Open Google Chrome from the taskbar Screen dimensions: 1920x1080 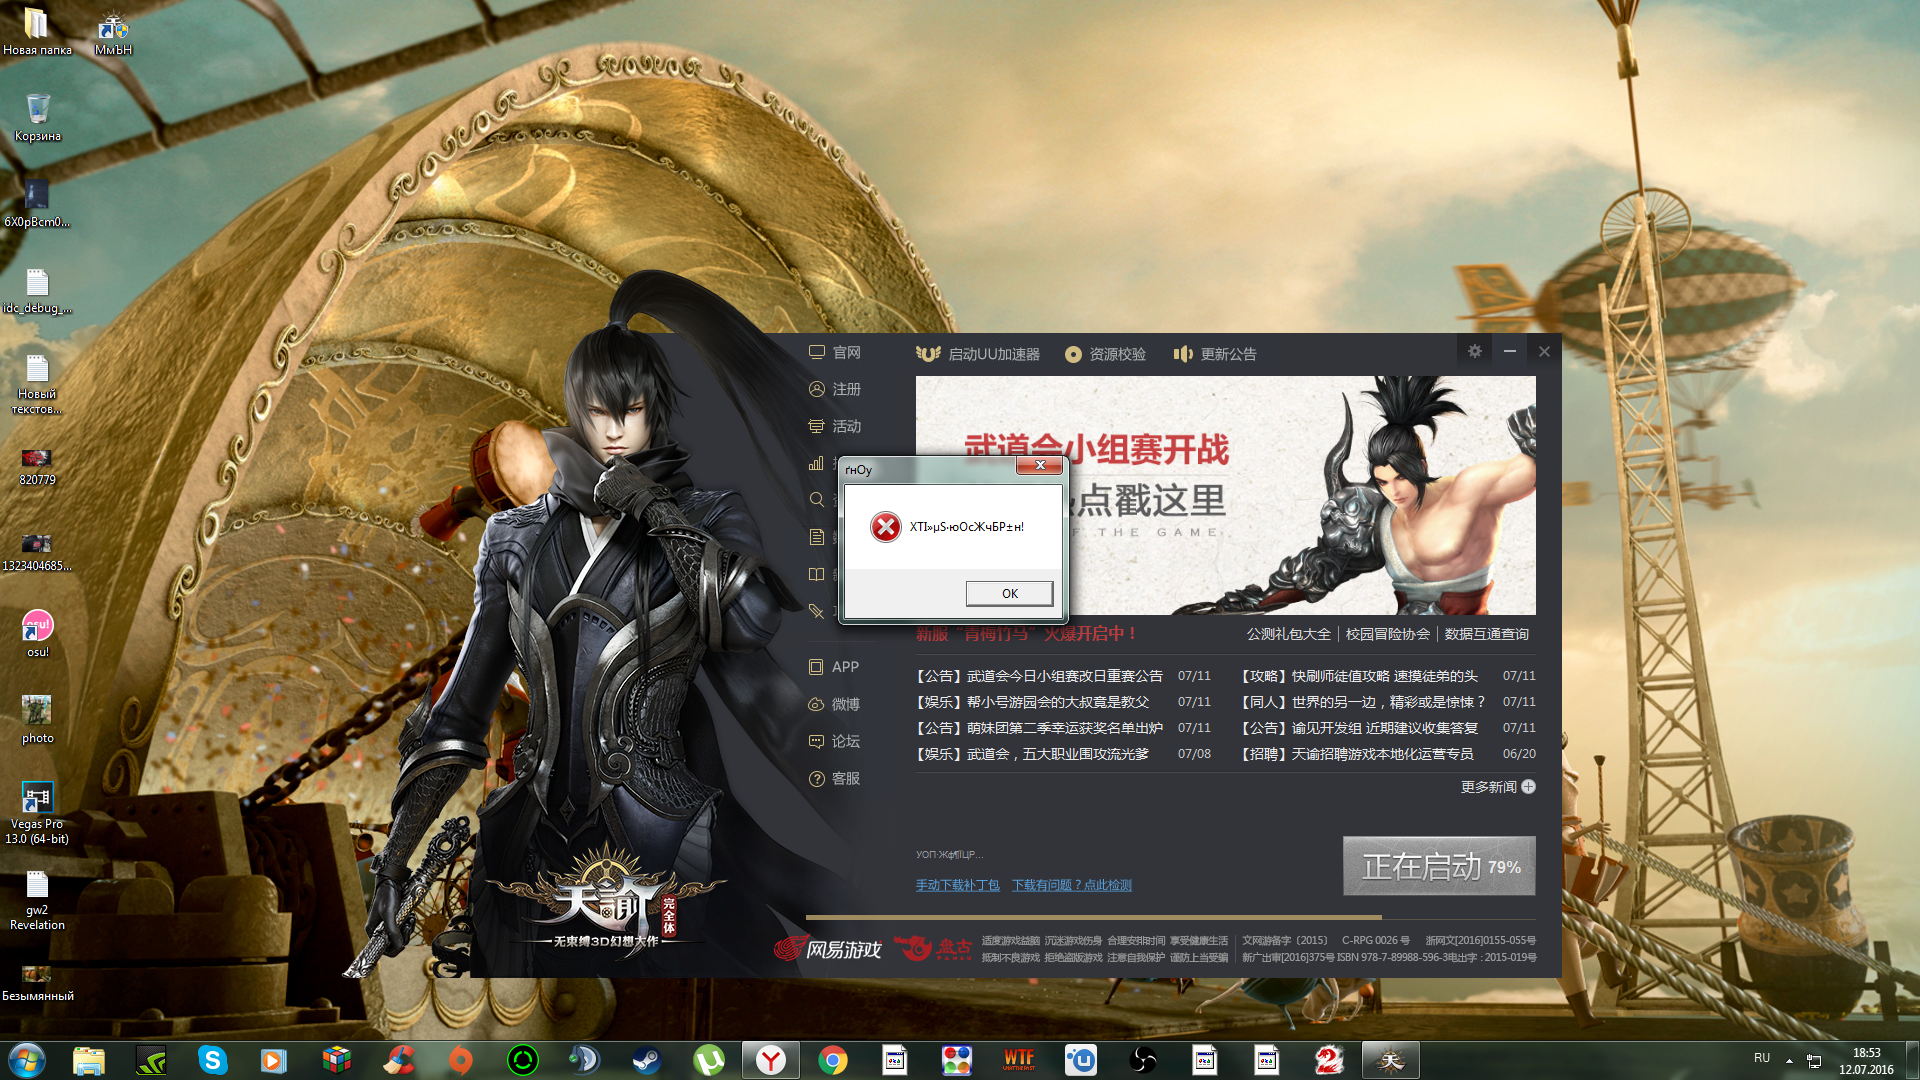click(833, 1060)
